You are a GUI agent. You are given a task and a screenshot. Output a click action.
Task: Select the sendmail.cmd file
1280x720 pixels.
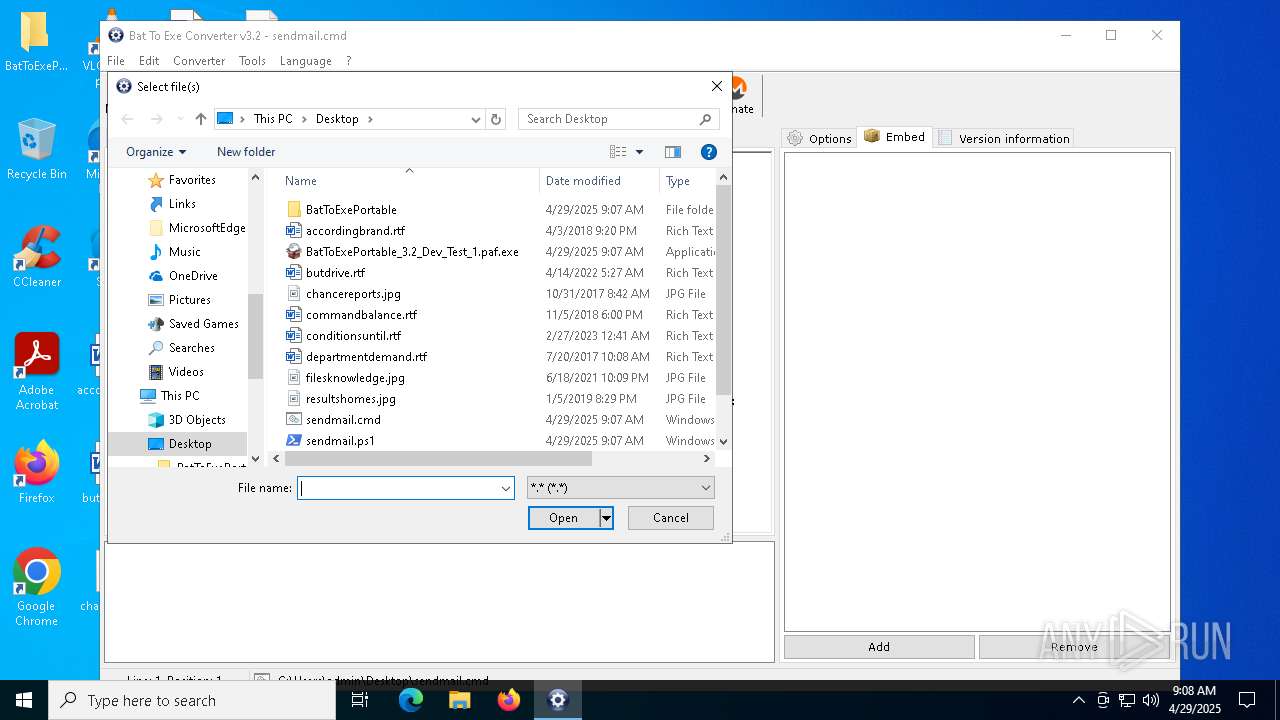(x=343, y=419)
